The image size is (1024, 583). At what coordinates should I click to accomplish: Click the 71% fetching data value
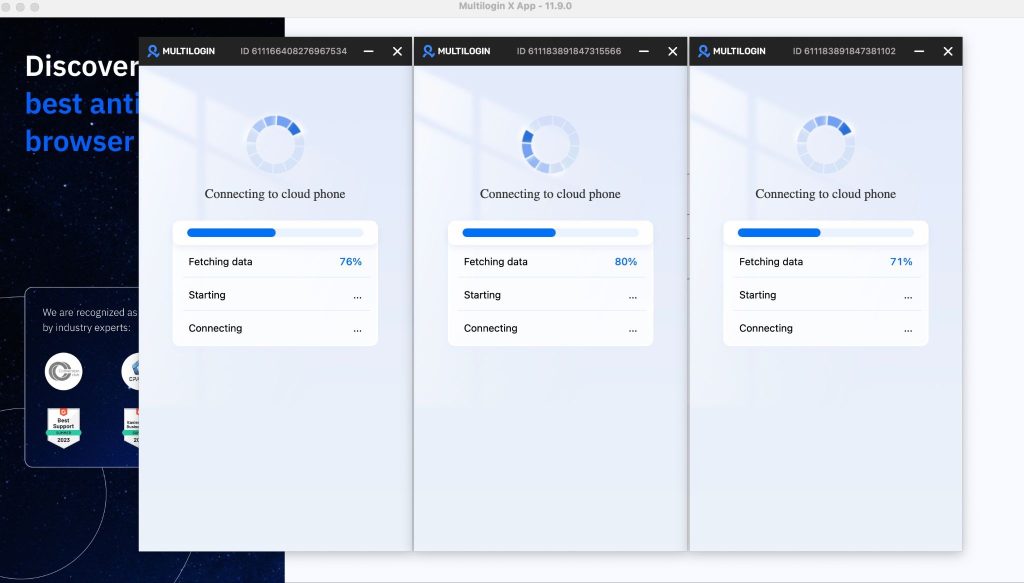[901, 262]
